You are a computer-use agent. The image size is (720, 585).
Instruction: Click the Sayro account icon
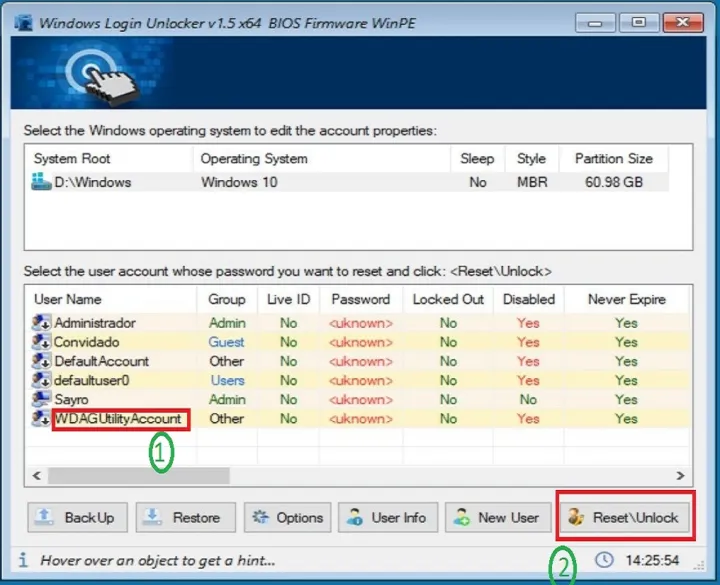pos(41,399)
